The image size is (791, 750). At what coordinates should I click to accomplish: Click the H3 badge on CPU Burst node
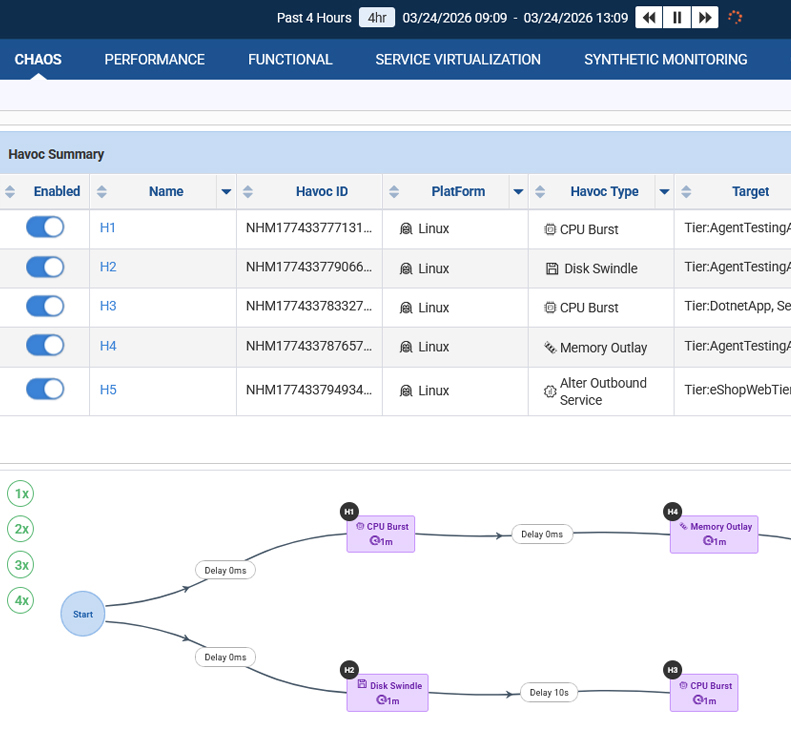click(x=672, y=670)
